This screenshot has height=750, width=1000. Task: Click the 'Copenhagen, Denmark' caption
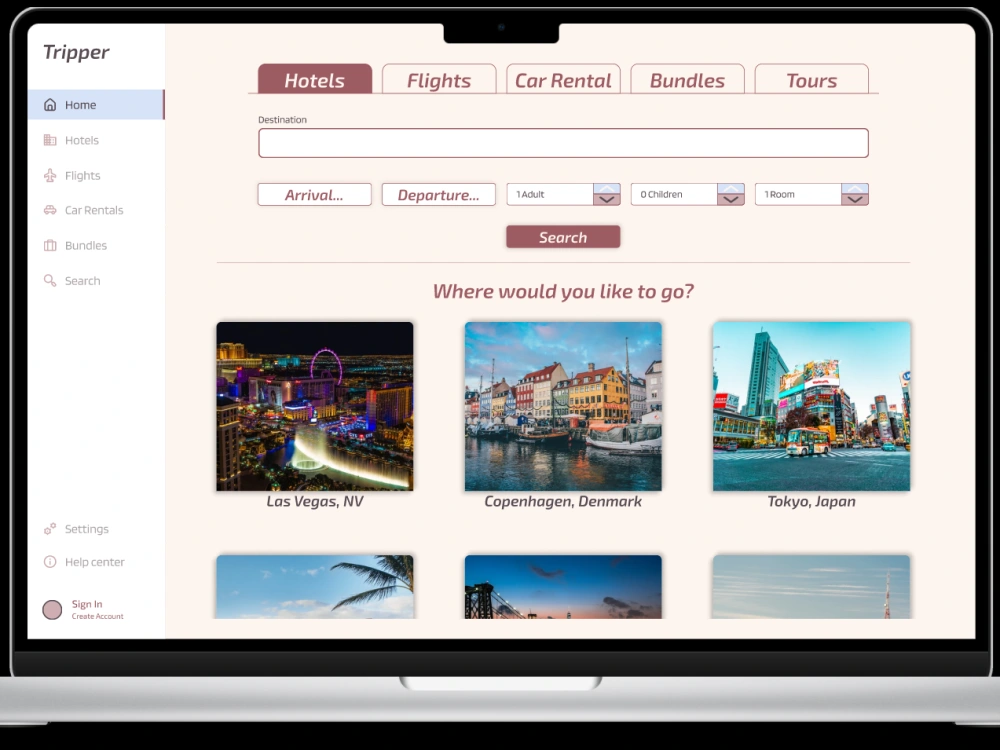(x=563, y=501)
